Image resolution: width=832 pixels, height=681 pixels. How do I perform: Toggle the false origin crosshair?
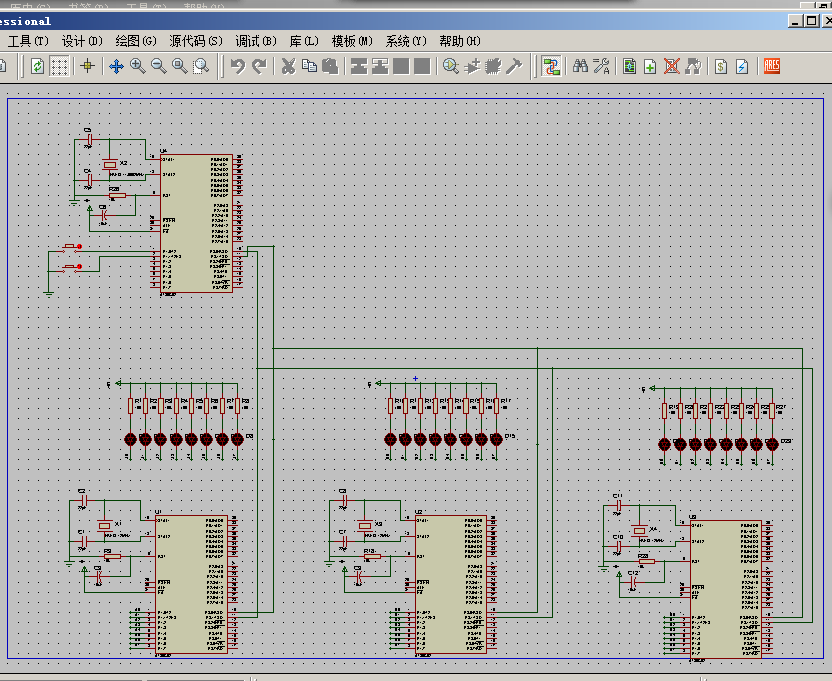88,66
